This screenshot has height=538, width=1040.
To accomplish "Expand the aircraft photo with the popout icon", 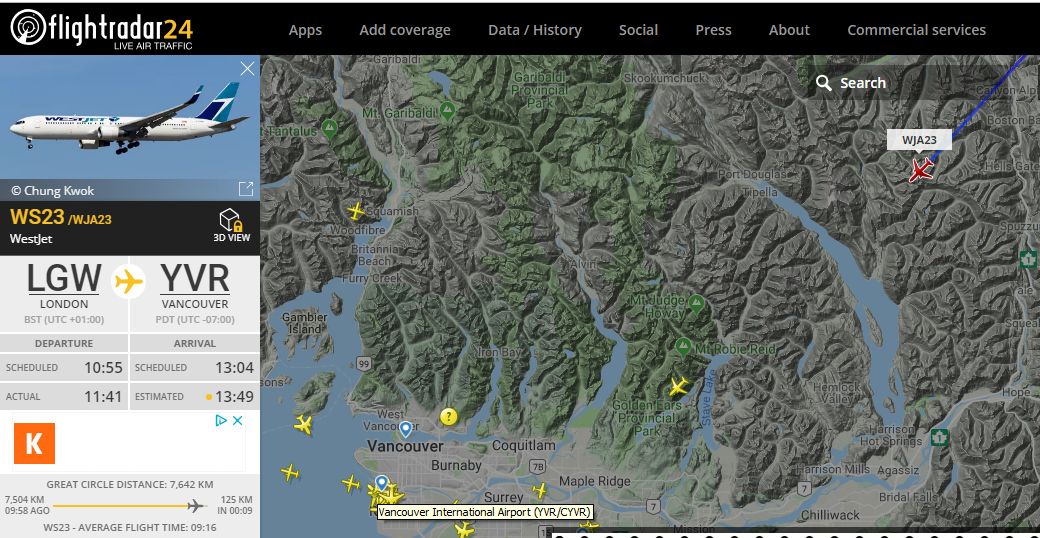I will (x=245, y=189).
